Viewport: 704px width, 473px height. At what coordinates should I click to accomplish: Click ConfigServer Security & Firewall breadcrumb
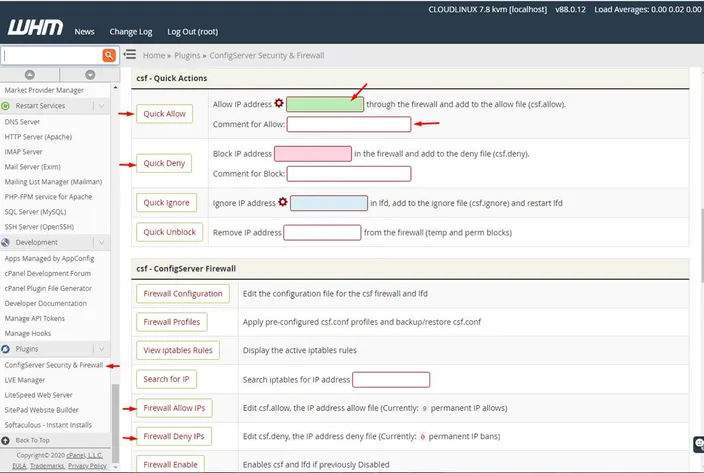(x=267, y=56)
